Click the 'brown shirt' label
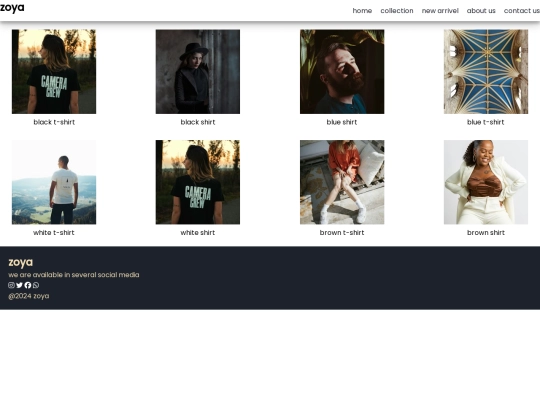The image size is (540, 405). (x=486, y=232)
